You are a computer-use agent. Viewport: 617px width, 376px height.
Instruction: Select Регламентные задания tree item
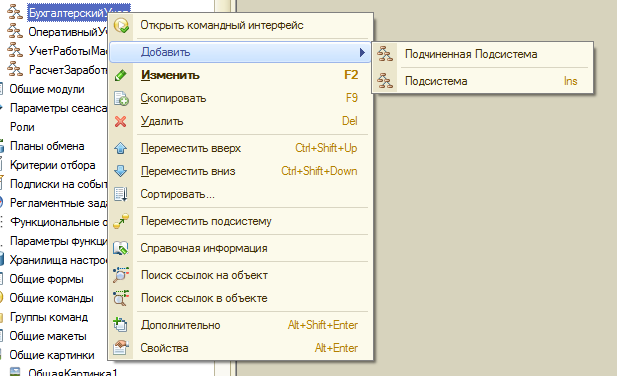pos(58,203)
